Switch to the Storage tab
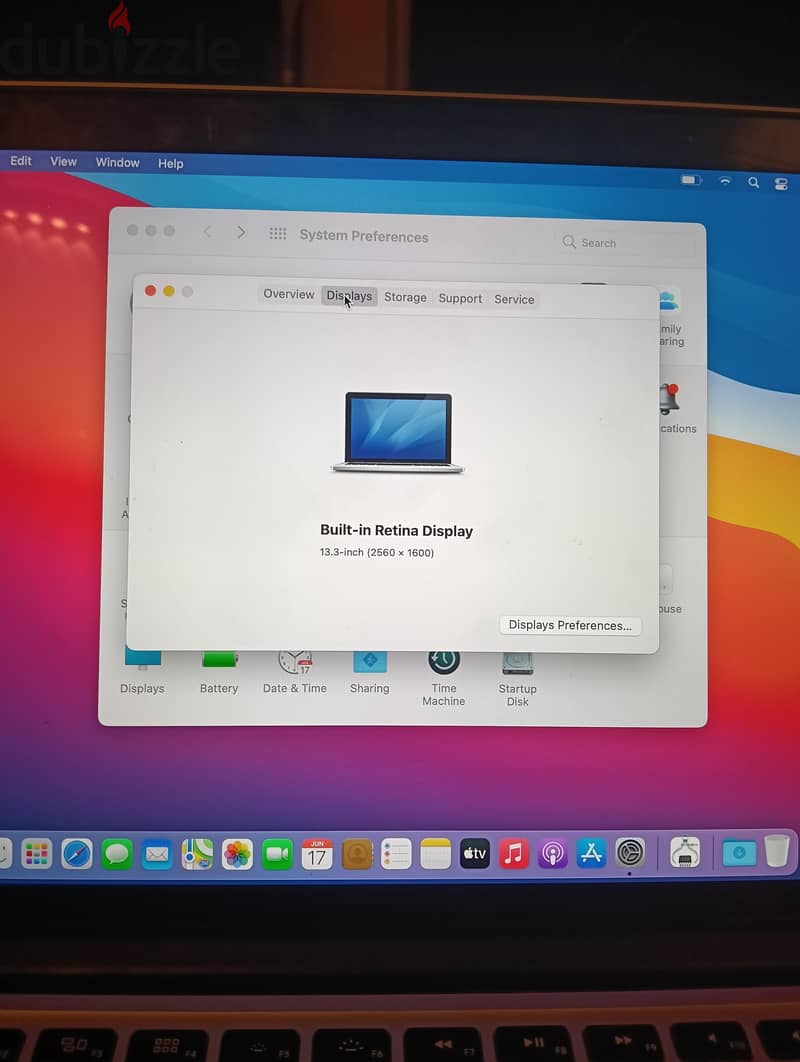This screenshot has height=1062, width=800. tap(405, 297)
